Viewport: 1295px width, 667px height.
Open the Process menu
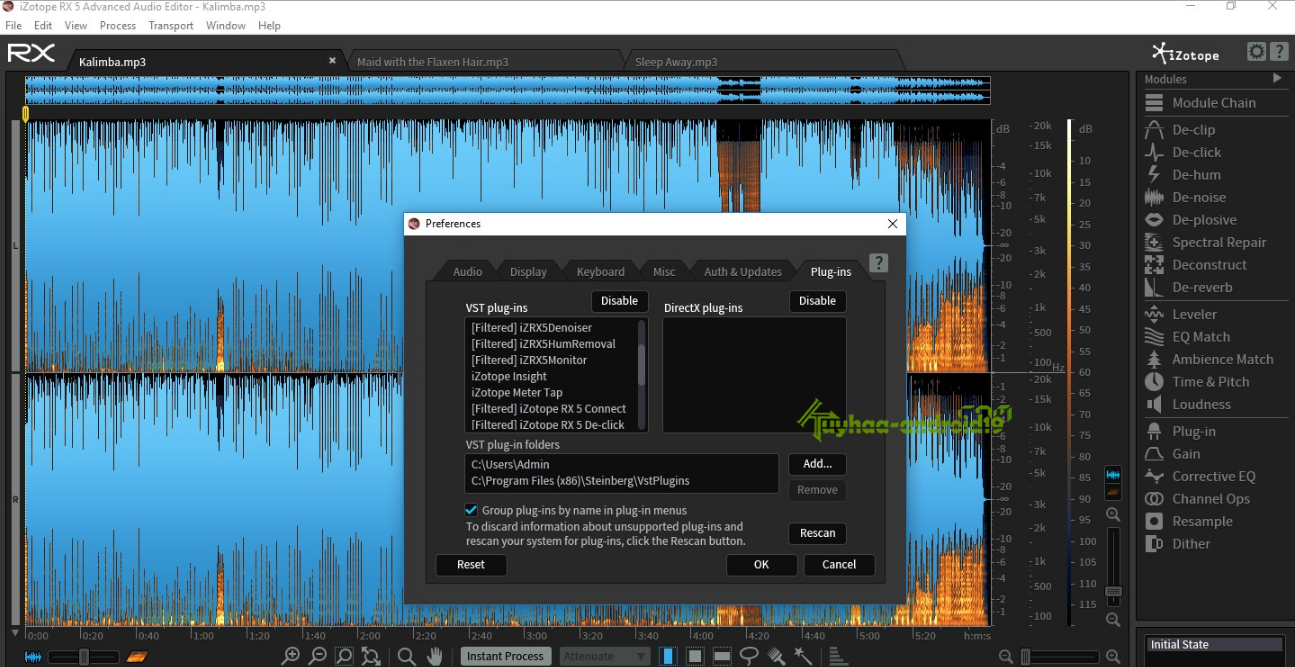[x=118, y=25]
